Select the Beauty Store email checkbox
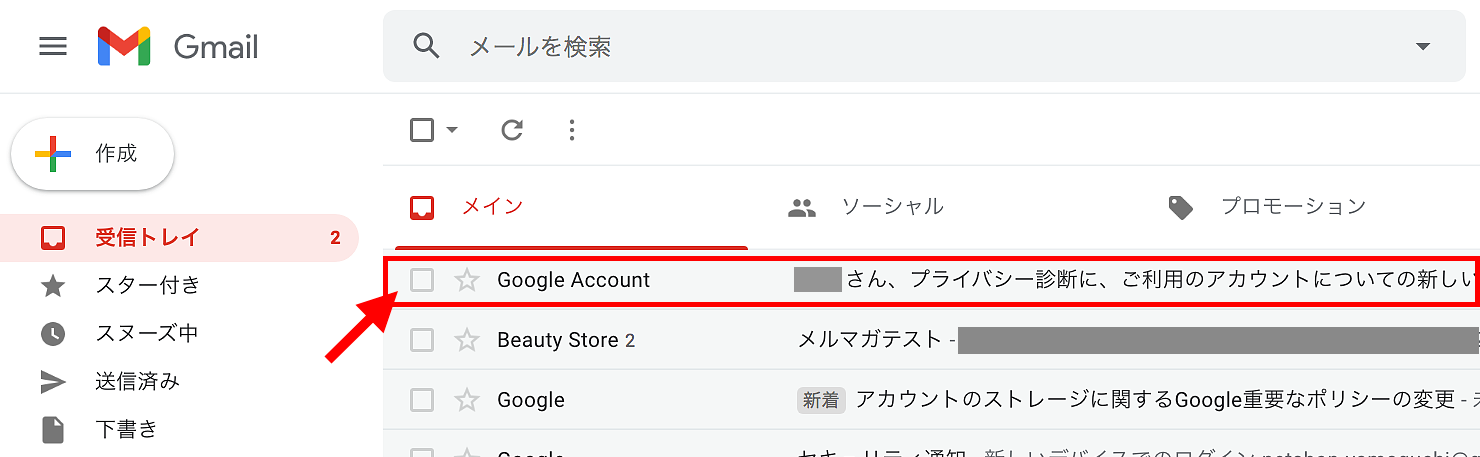Image resolution: width=1480 pixels, height=457 pixels. (x=422, y=340)
